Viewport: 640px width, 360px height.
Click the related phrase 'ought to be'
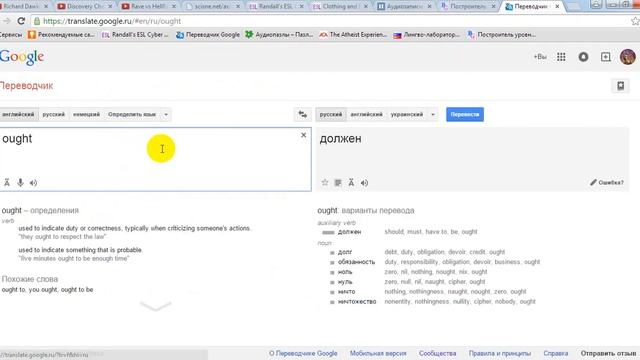(77, 289)
